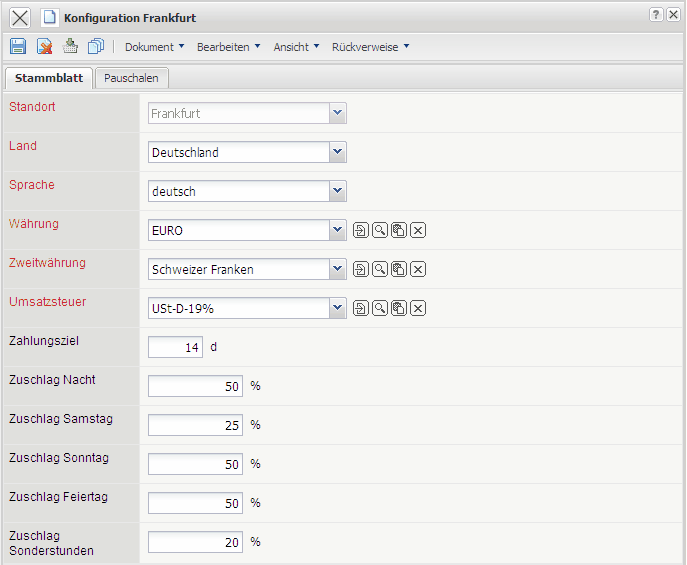Clear the Währung field with its X icon
The width and height of the screenshot is (687, 565).
point(418,230)
